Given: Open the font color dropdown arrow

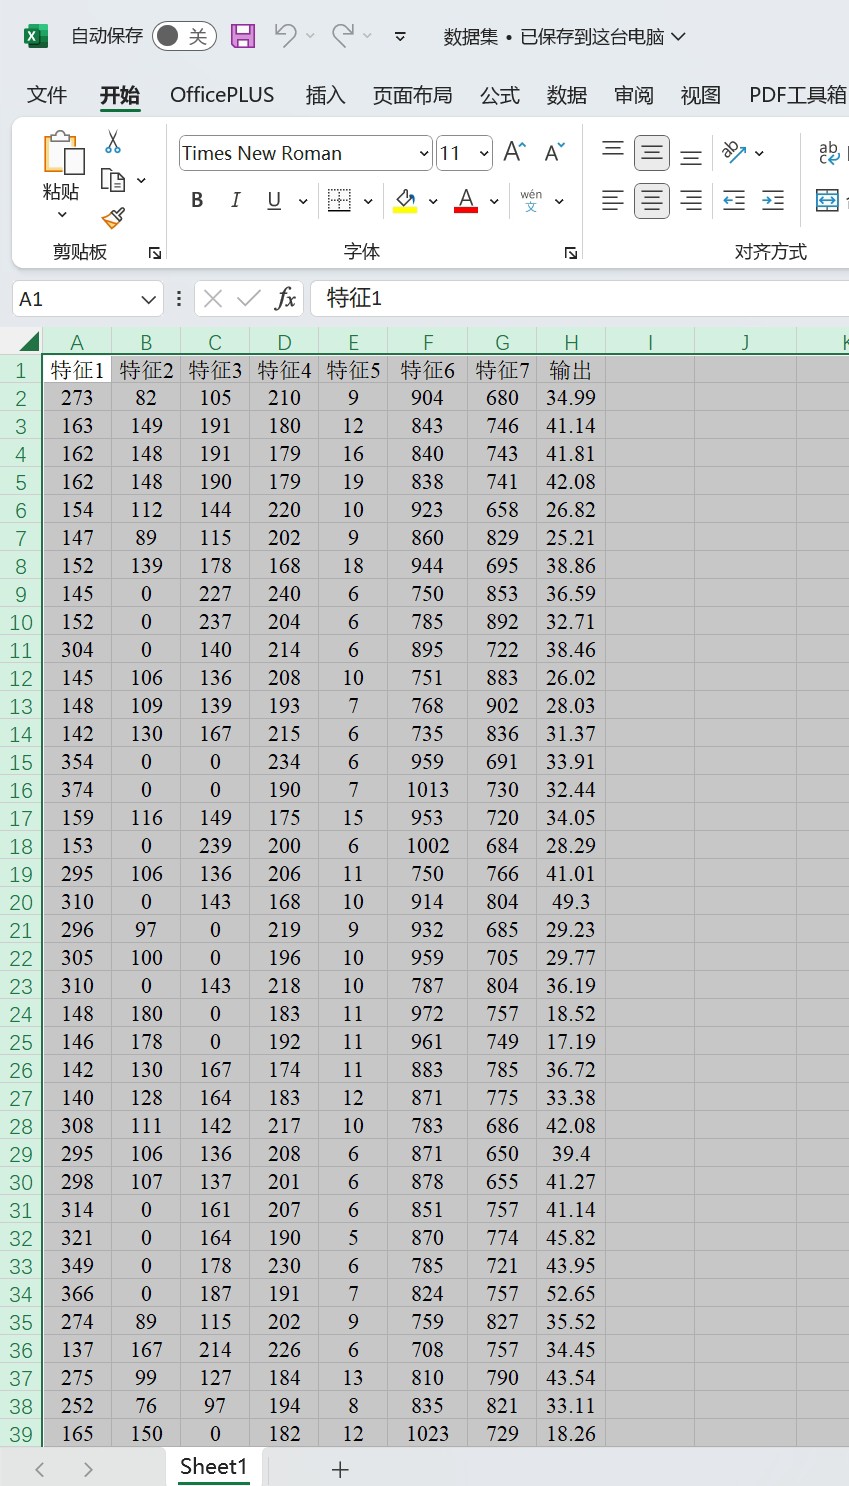Looking at the screenshot, I should pyautogui.click(x=494, y=201).
